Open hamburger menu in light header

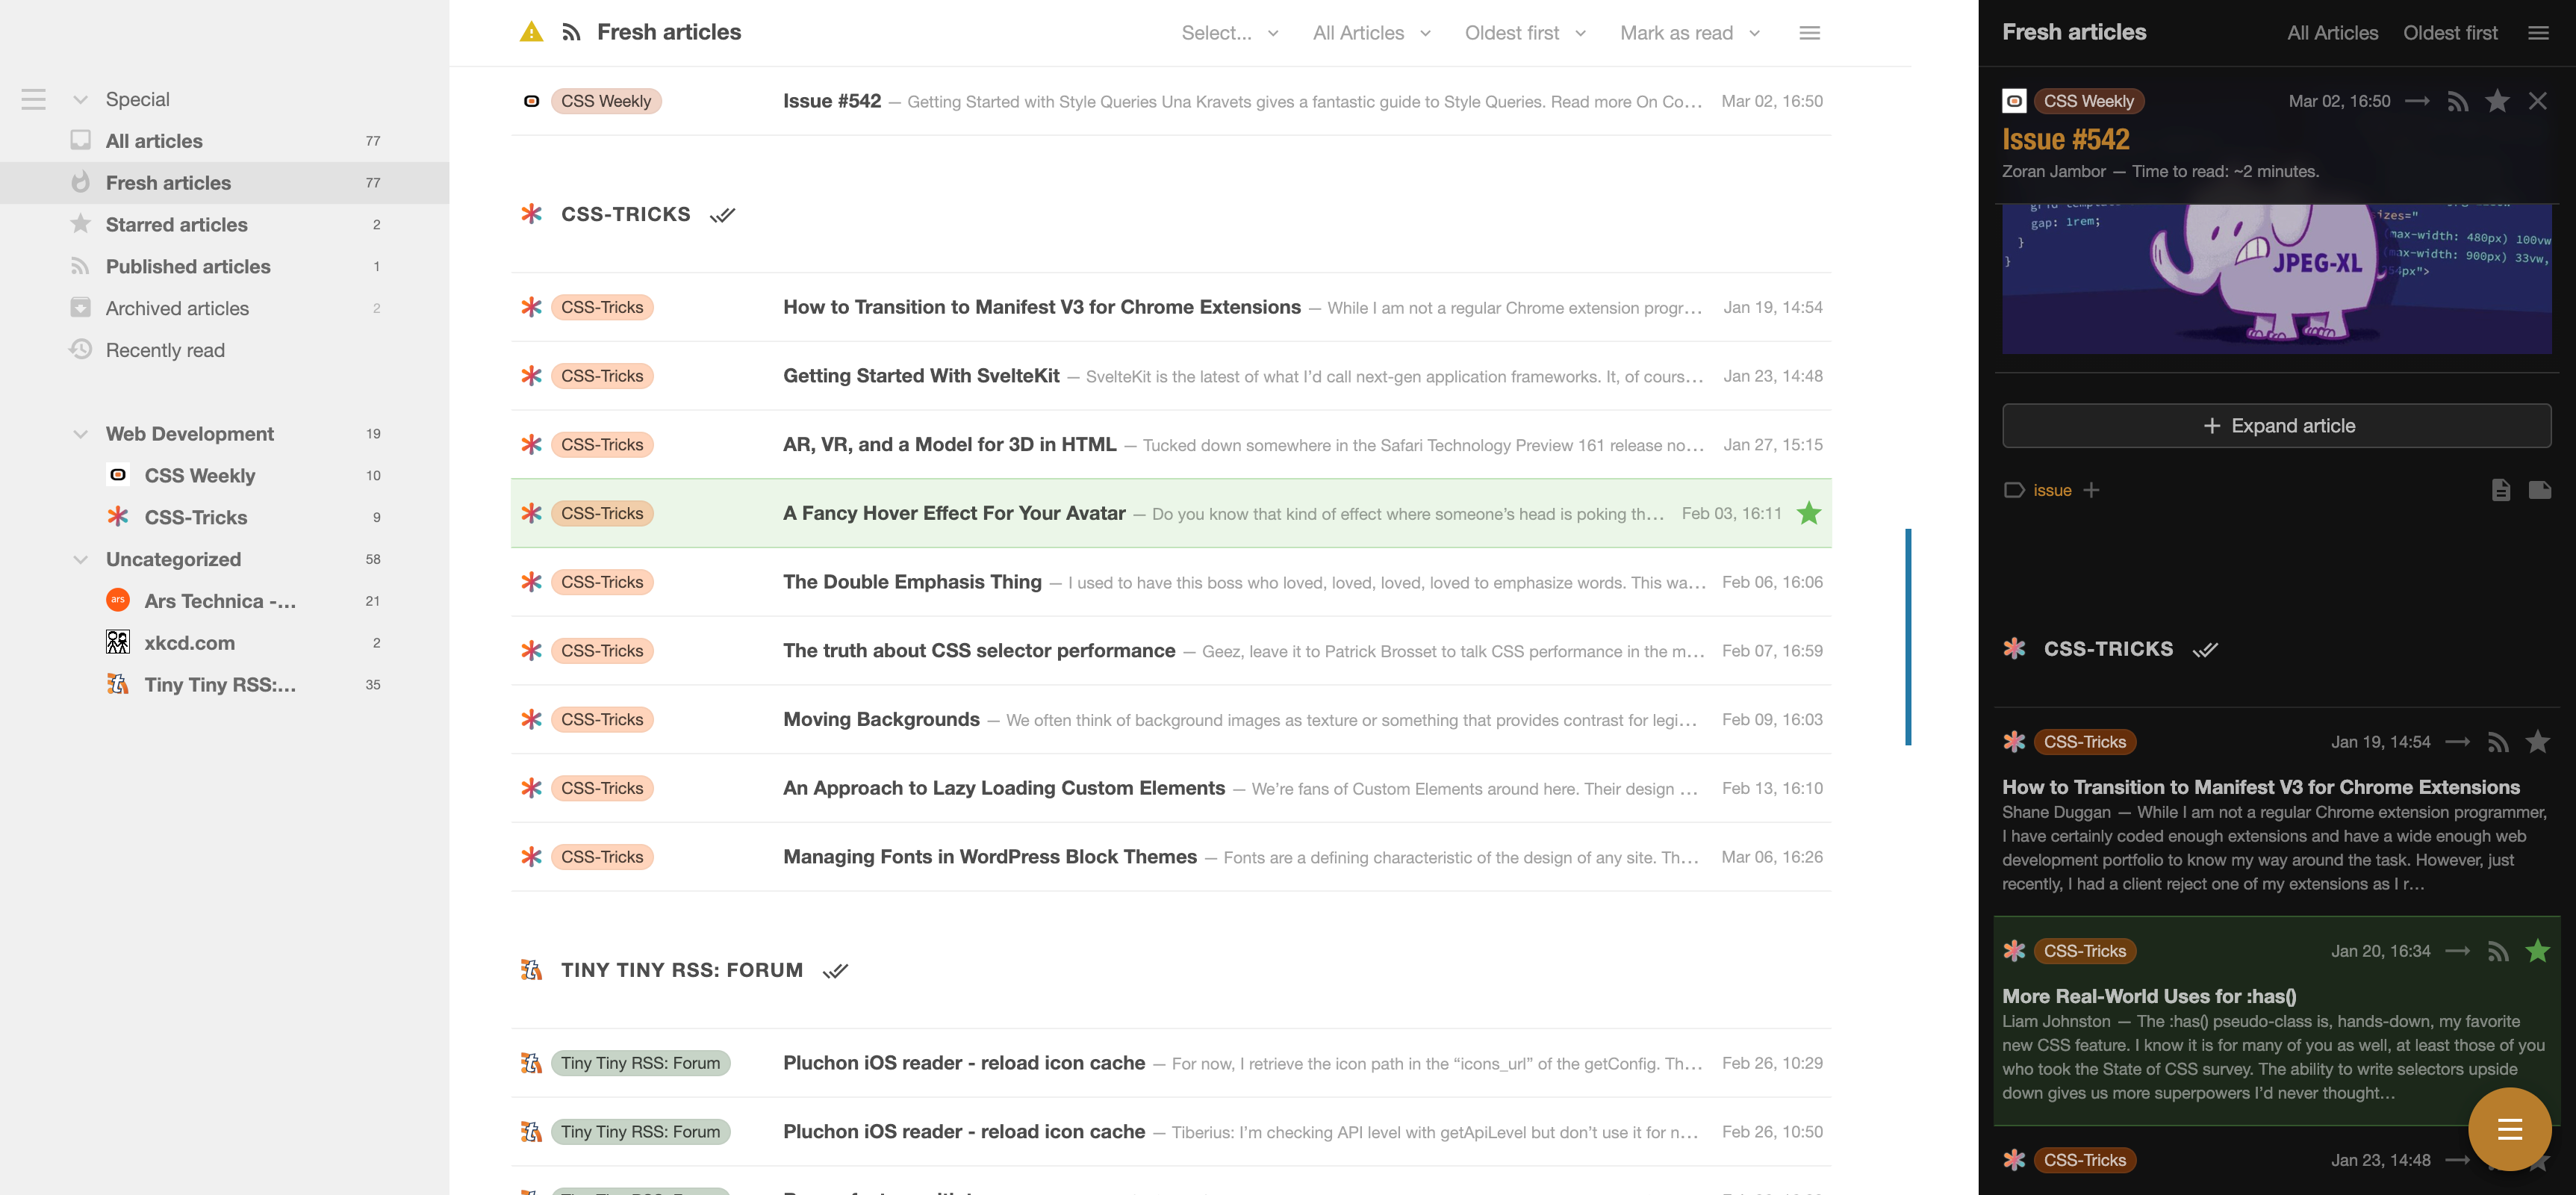1809,33
